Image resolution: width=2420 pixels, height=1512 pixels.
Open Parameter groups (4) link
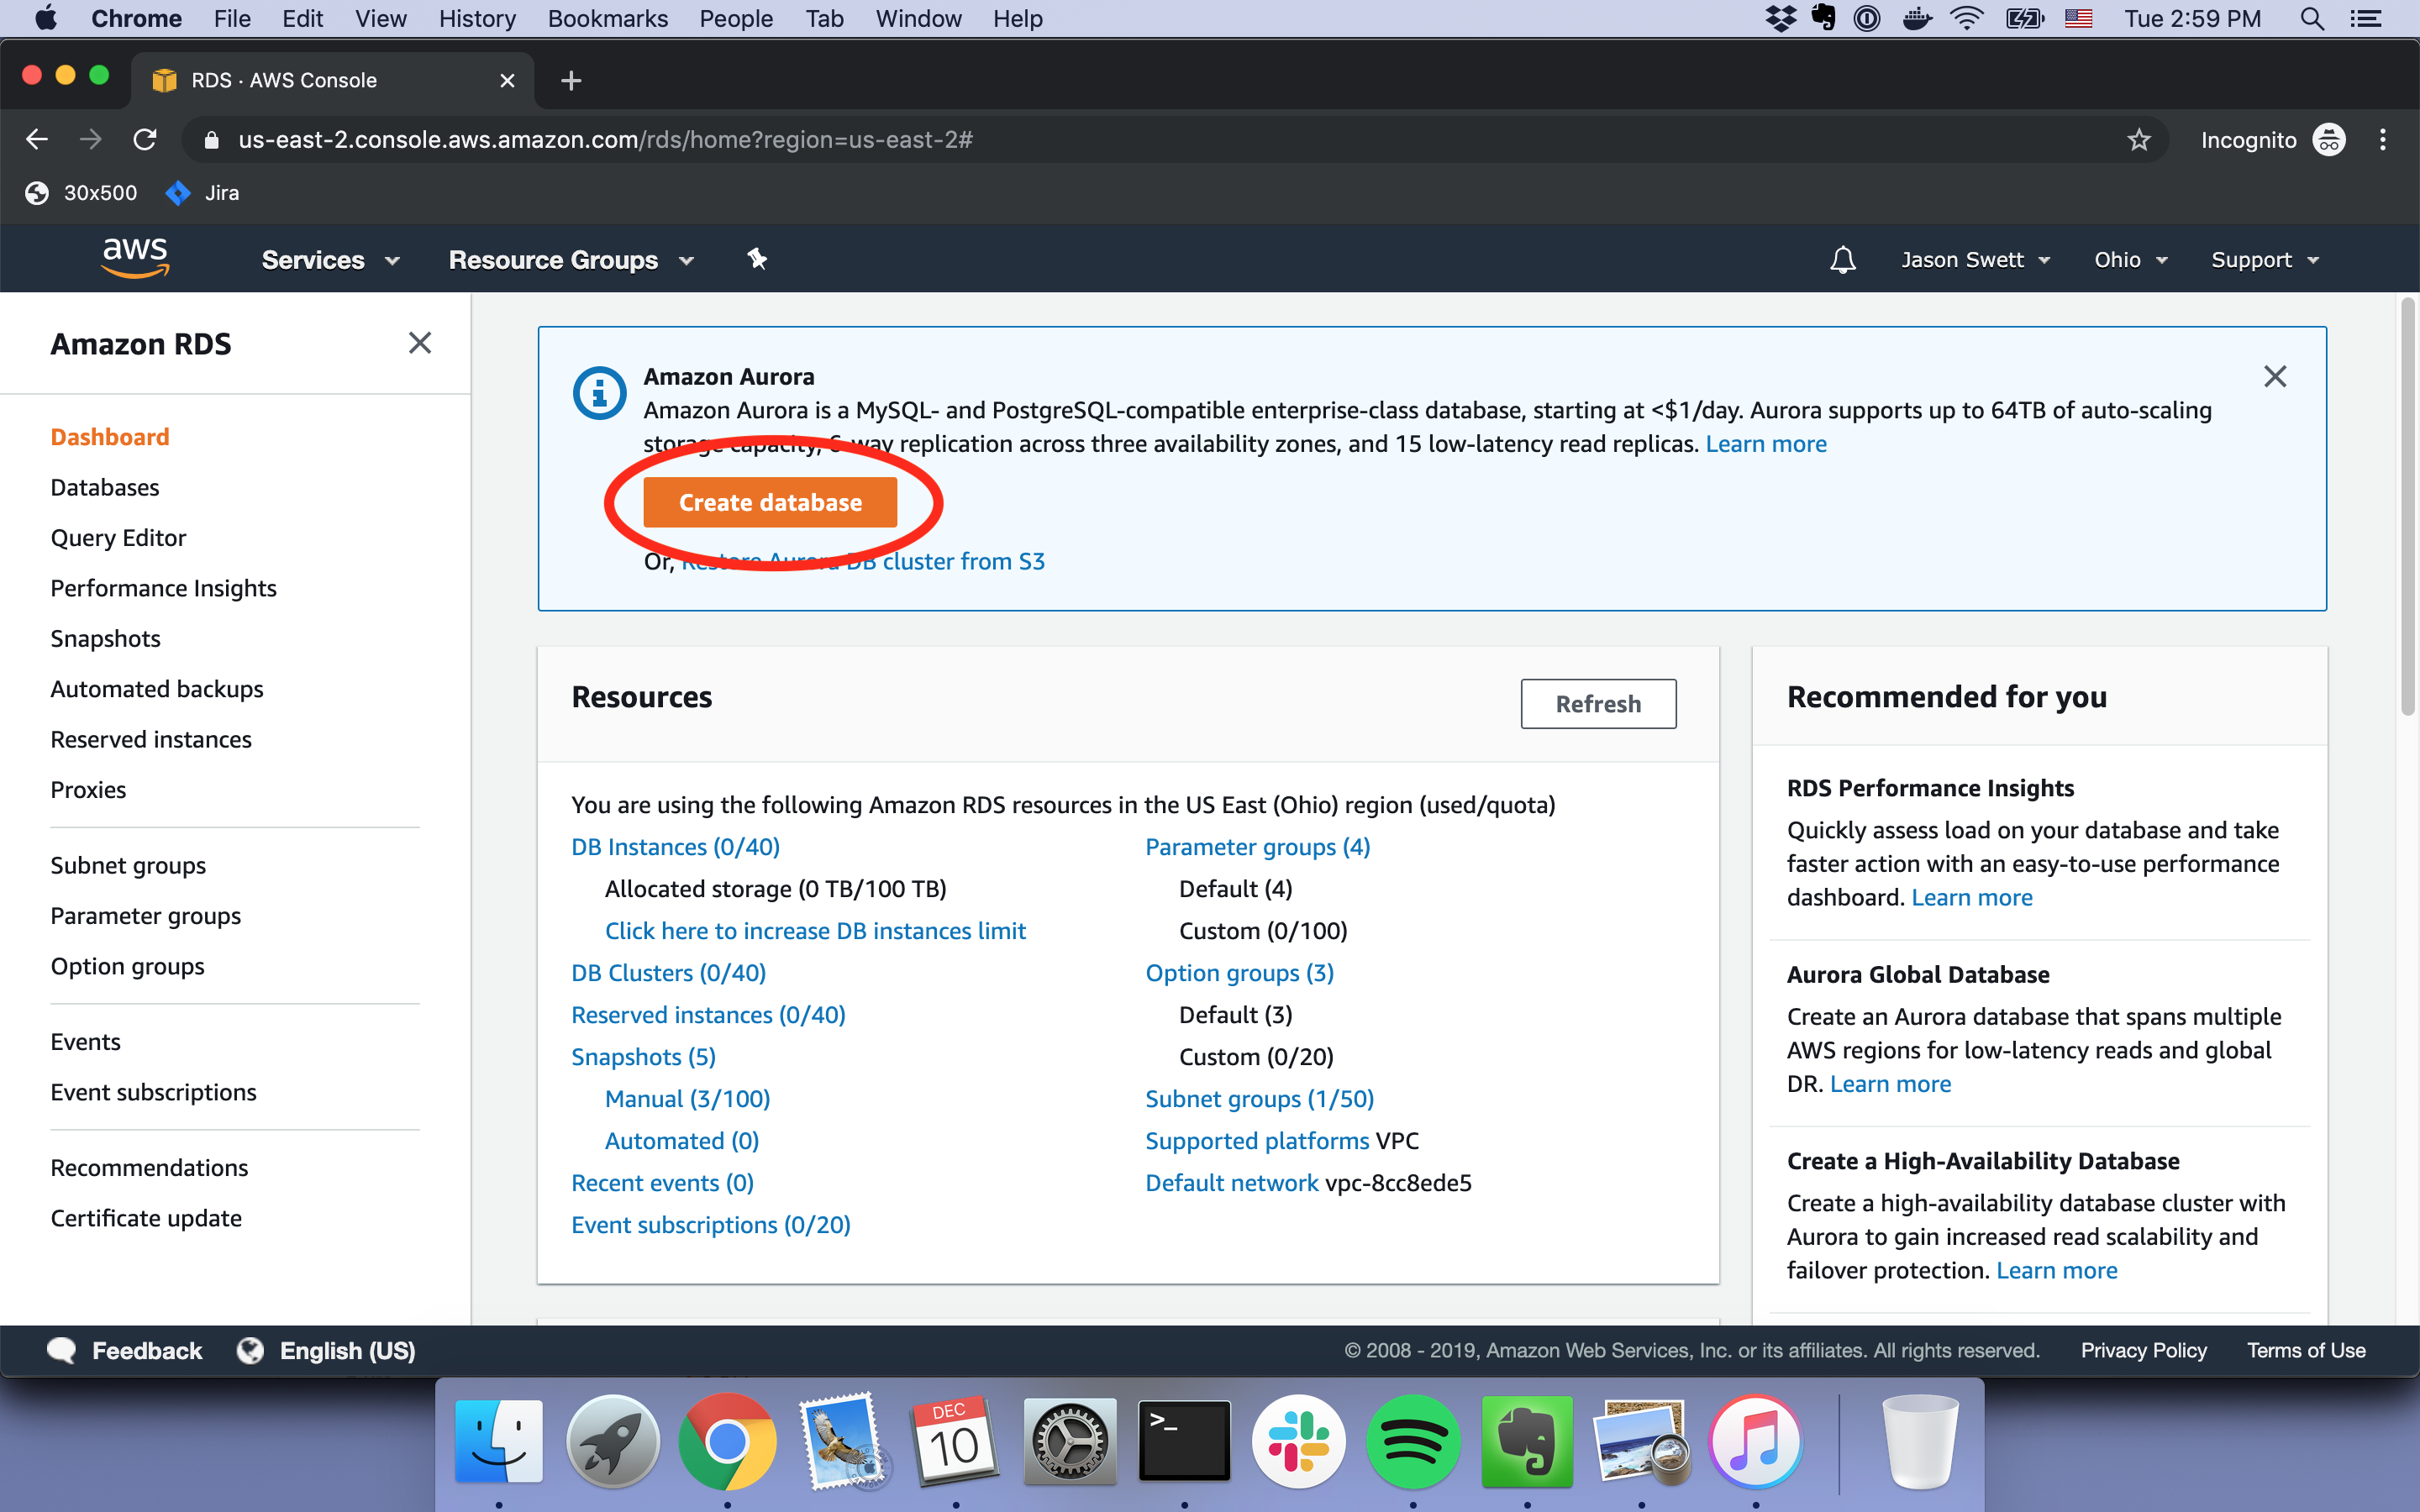[x=1257, y=846]
